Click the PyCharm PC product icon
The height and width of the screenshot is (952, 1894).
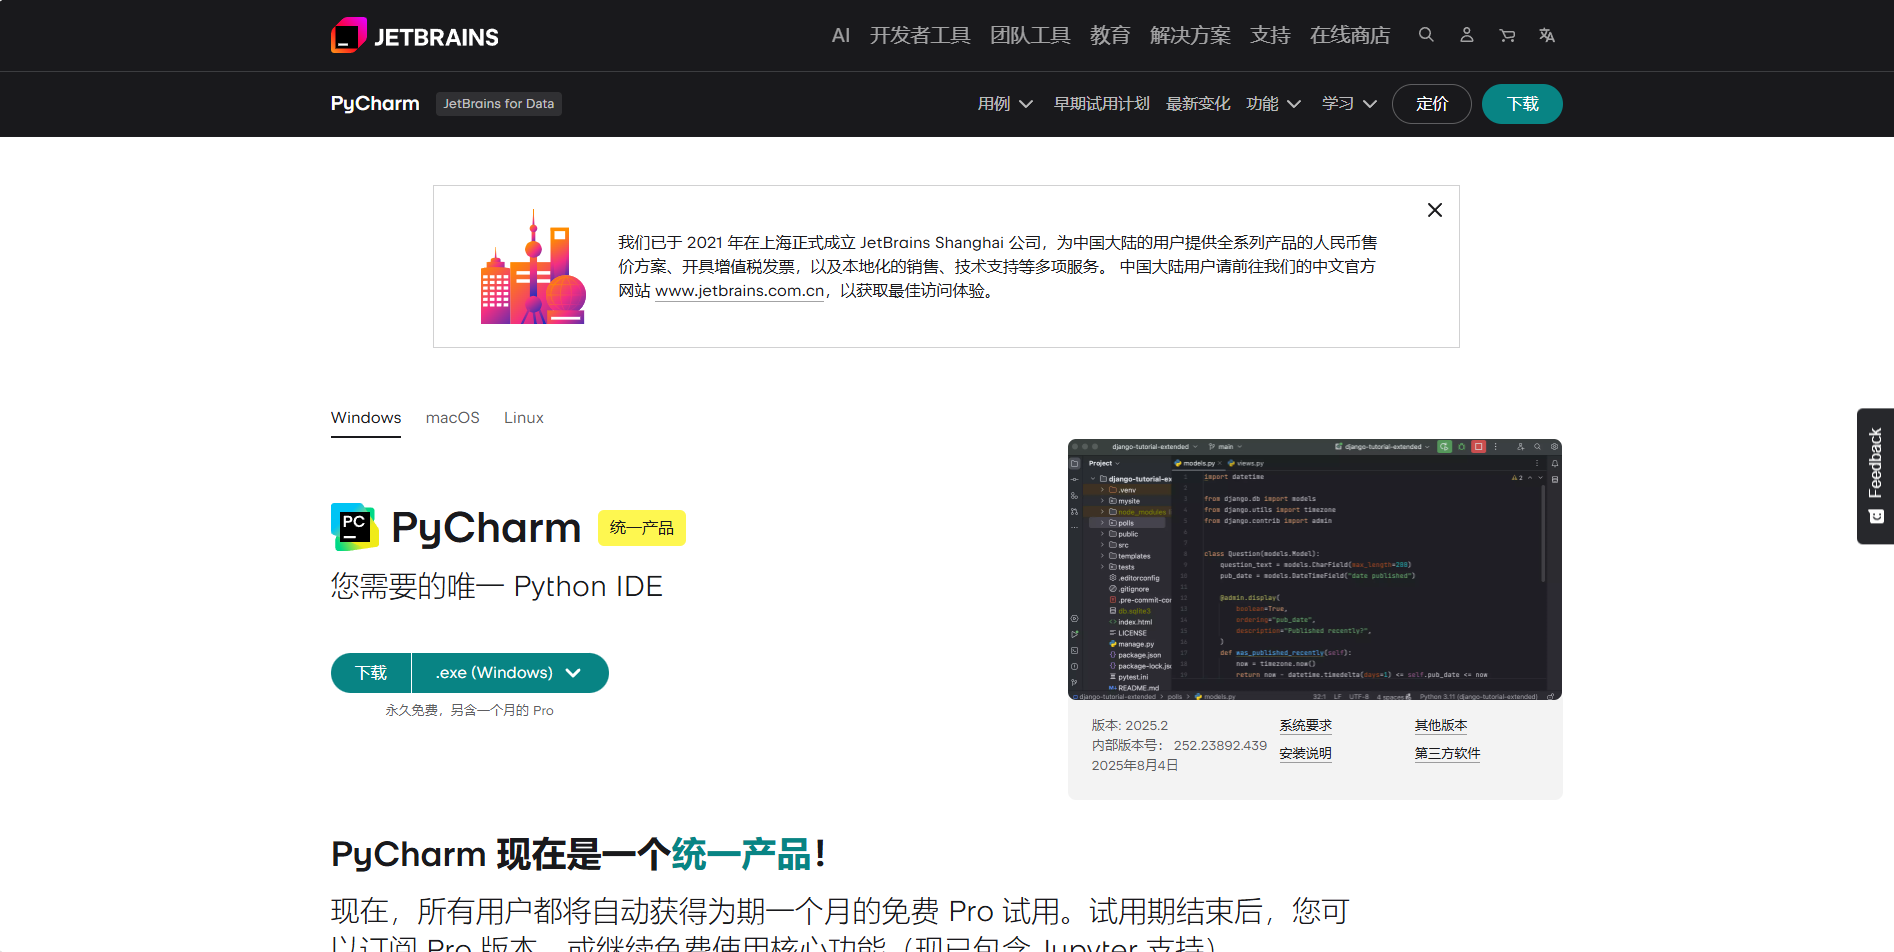354,527
